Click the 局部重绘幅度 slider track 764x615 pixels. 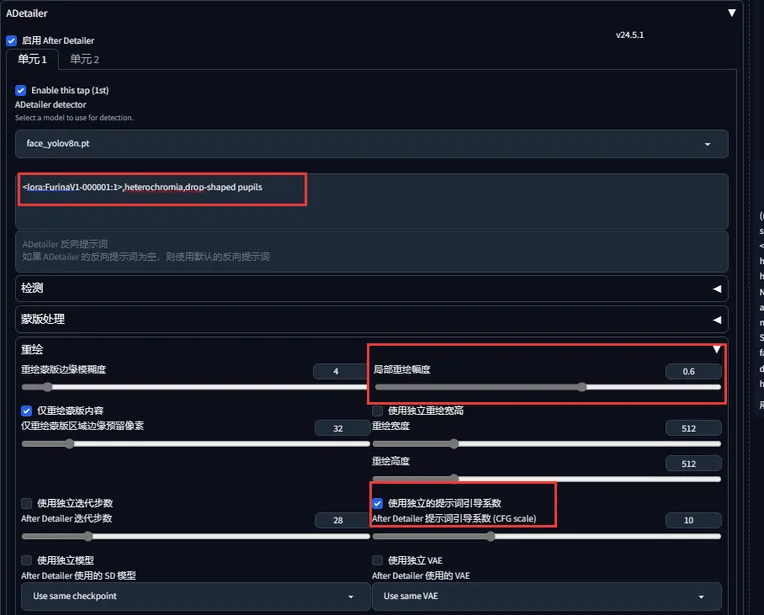coord(546,387)
